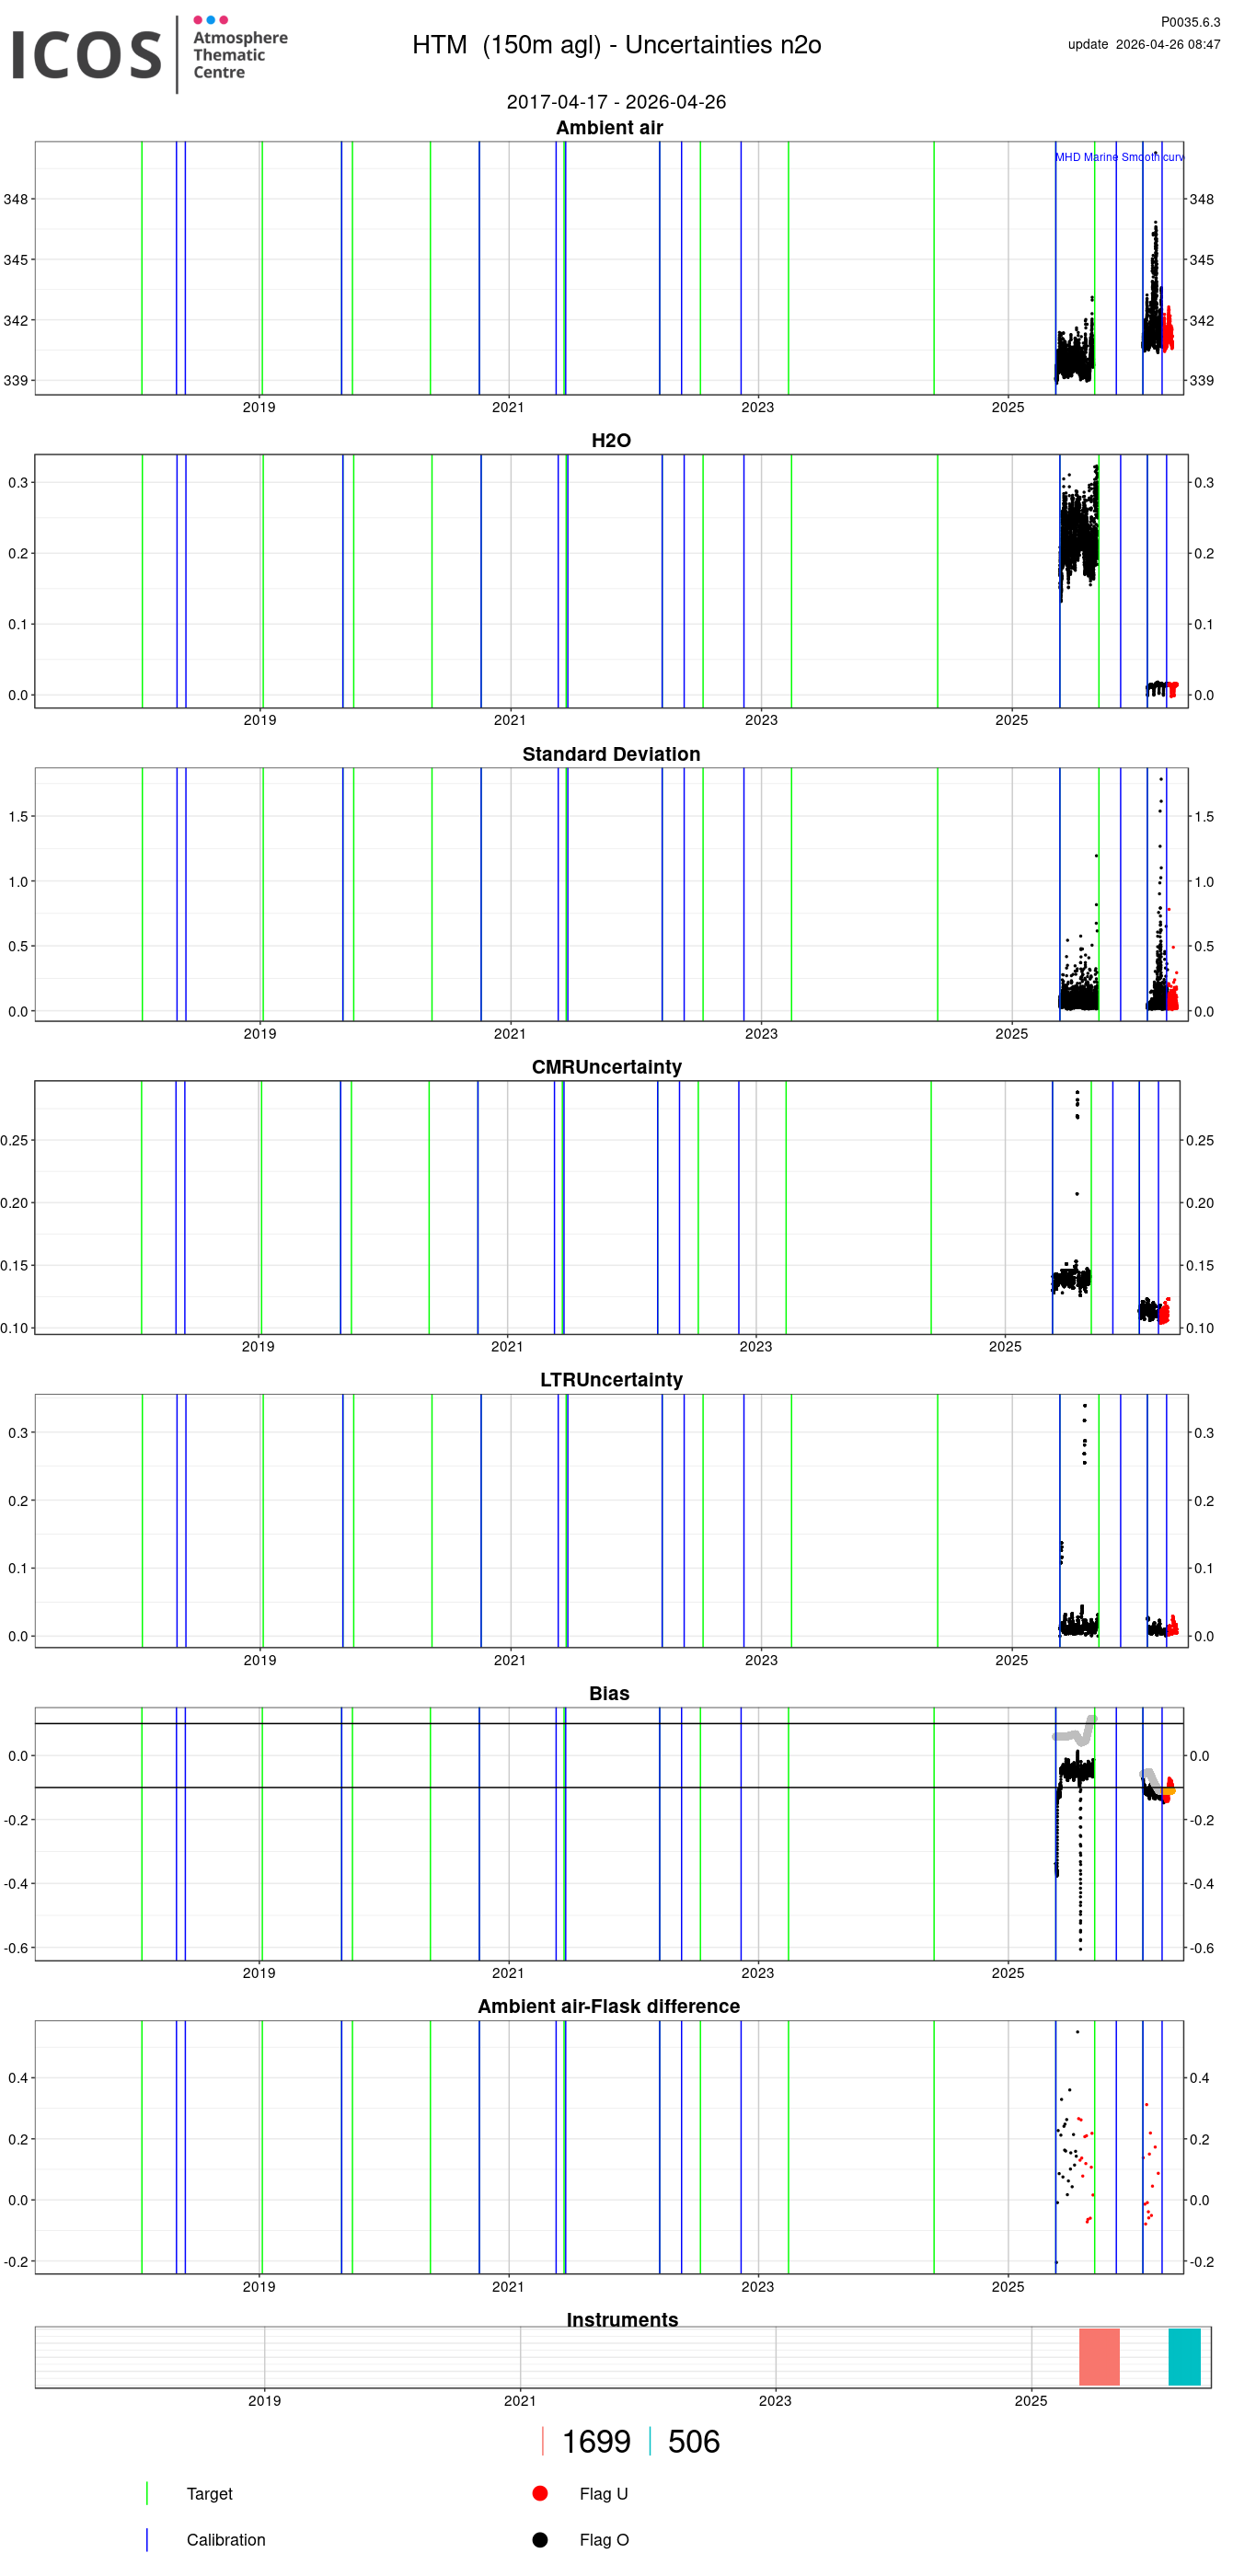This screenshot has width=1233, height=2576.
Task: Click the Ambient air panel title
Action: [x=609, y=128]
